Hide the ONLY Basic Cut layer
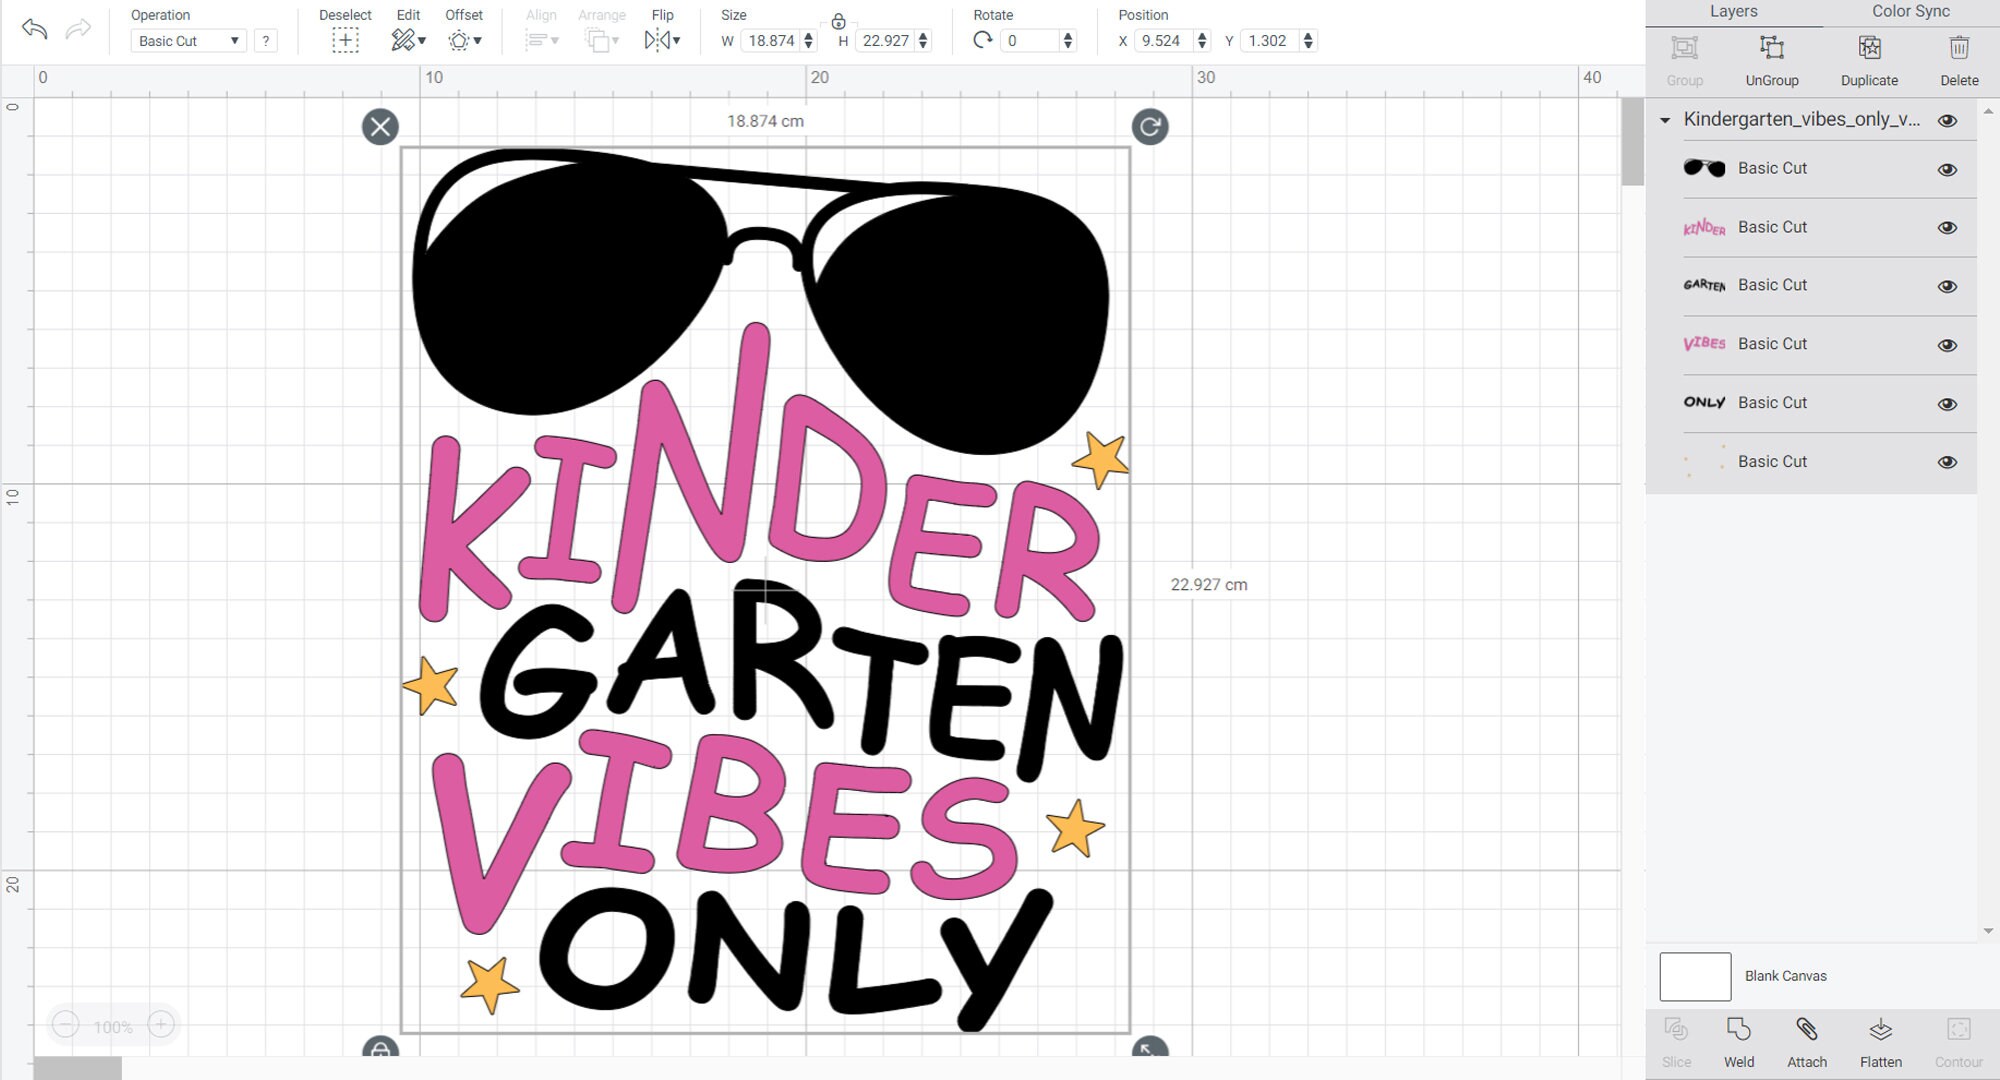The width and height of the screenshot is (2000, 1080). point(1947,405)
